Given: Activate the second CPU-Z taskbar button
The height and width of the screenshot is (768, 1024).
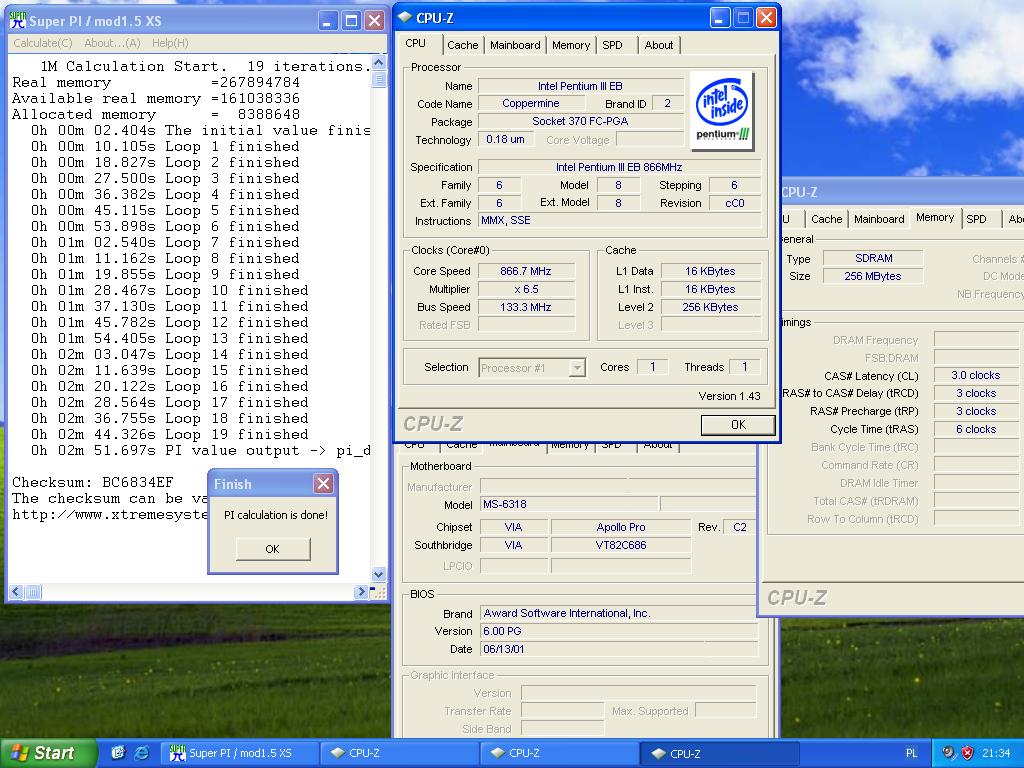Looking at the screenshot, I should [560, 753].
